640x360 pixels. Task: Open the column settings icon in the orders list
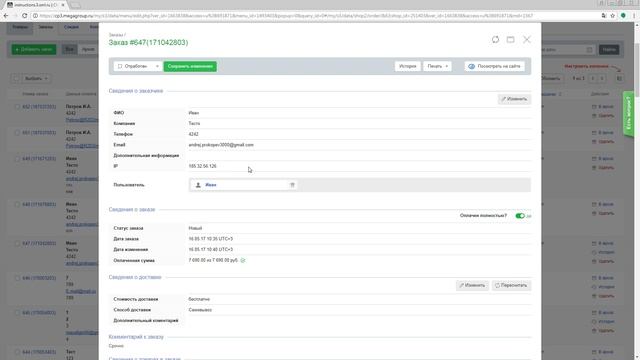coord(619,78)
